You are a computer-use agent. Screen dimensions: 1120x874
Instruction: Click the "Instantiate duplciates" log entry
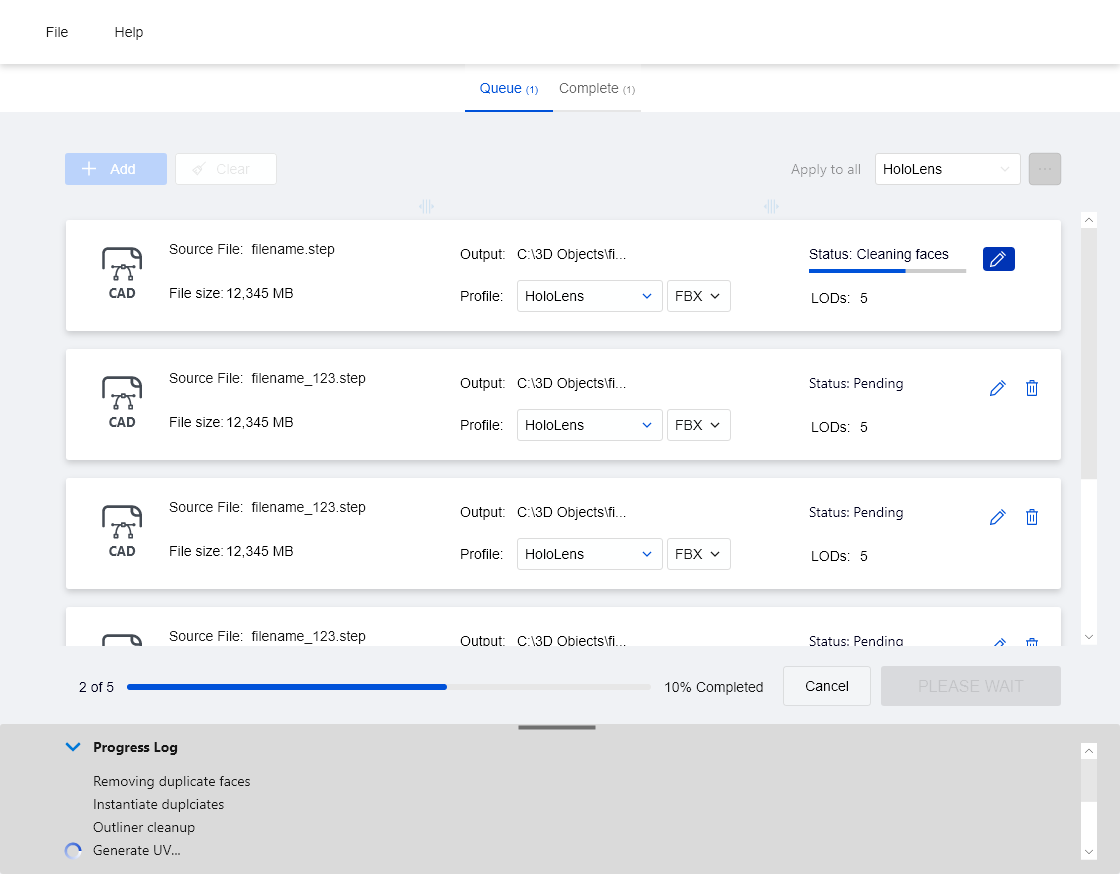(x=159, y=804)
